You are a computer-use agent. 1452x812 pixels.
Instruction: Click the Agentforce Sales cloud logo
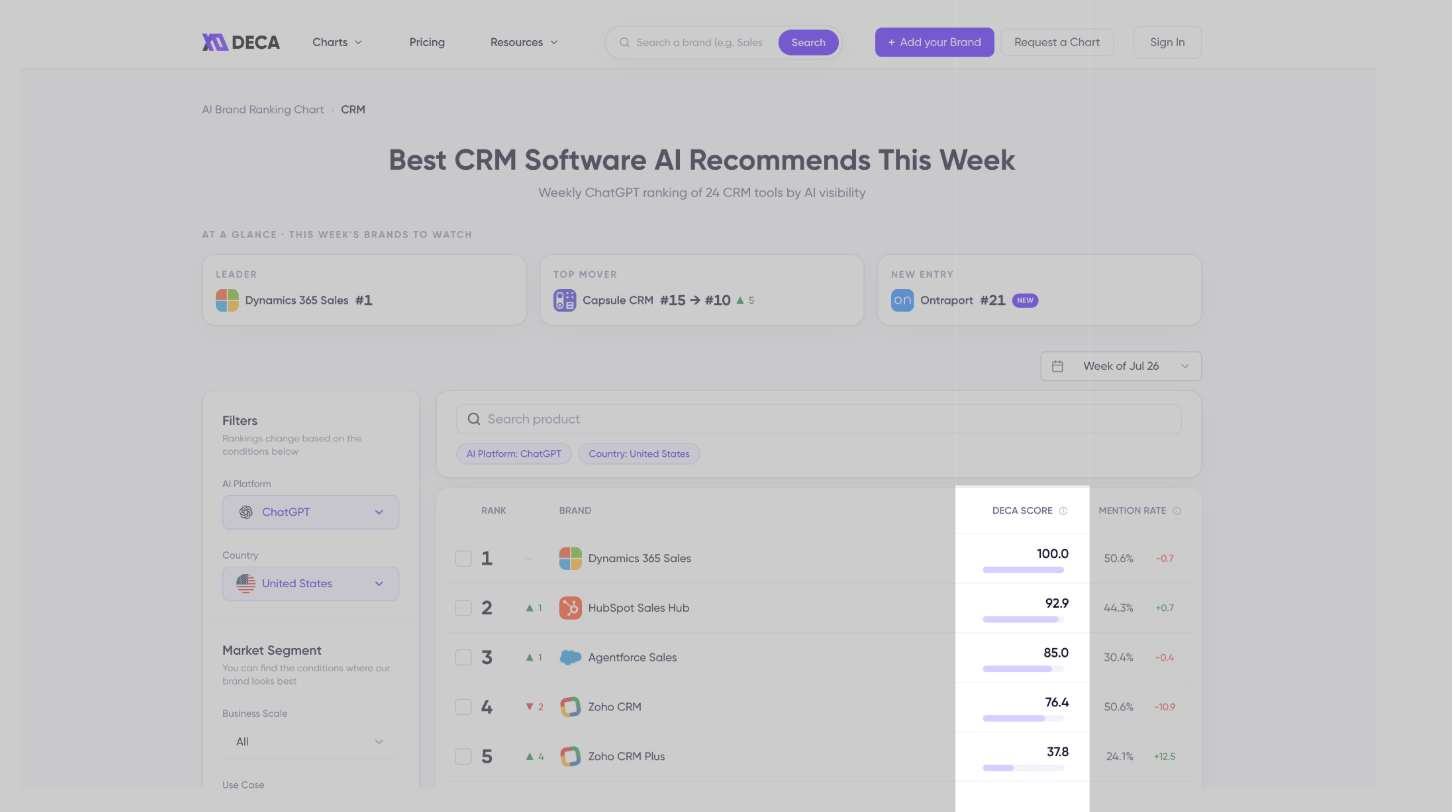[x=570, y=657]
